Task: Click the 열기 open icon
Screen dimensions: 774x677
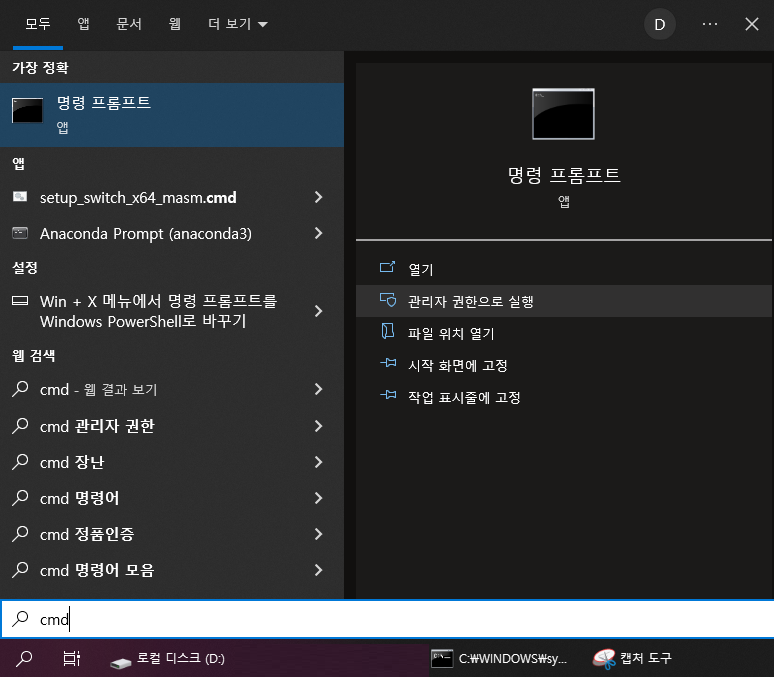Action: (x=387, y=267)
